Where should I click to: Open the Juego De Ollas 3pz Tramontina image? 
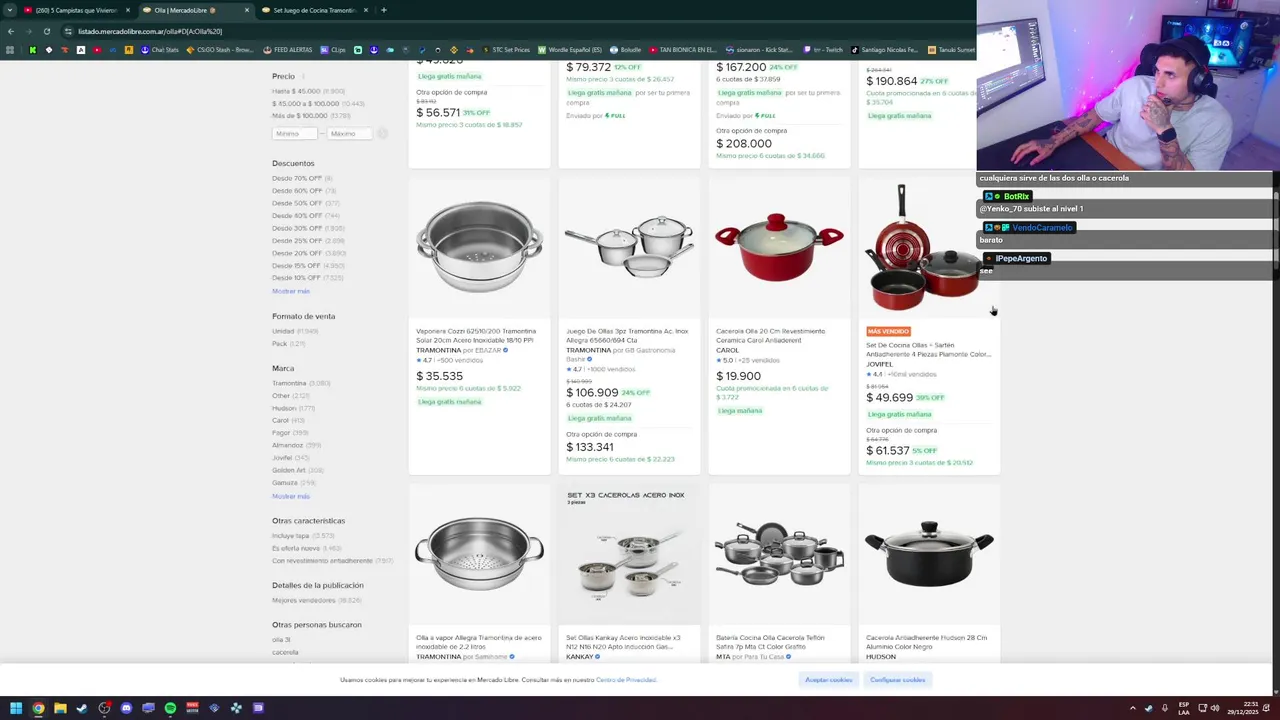point(629,245)
